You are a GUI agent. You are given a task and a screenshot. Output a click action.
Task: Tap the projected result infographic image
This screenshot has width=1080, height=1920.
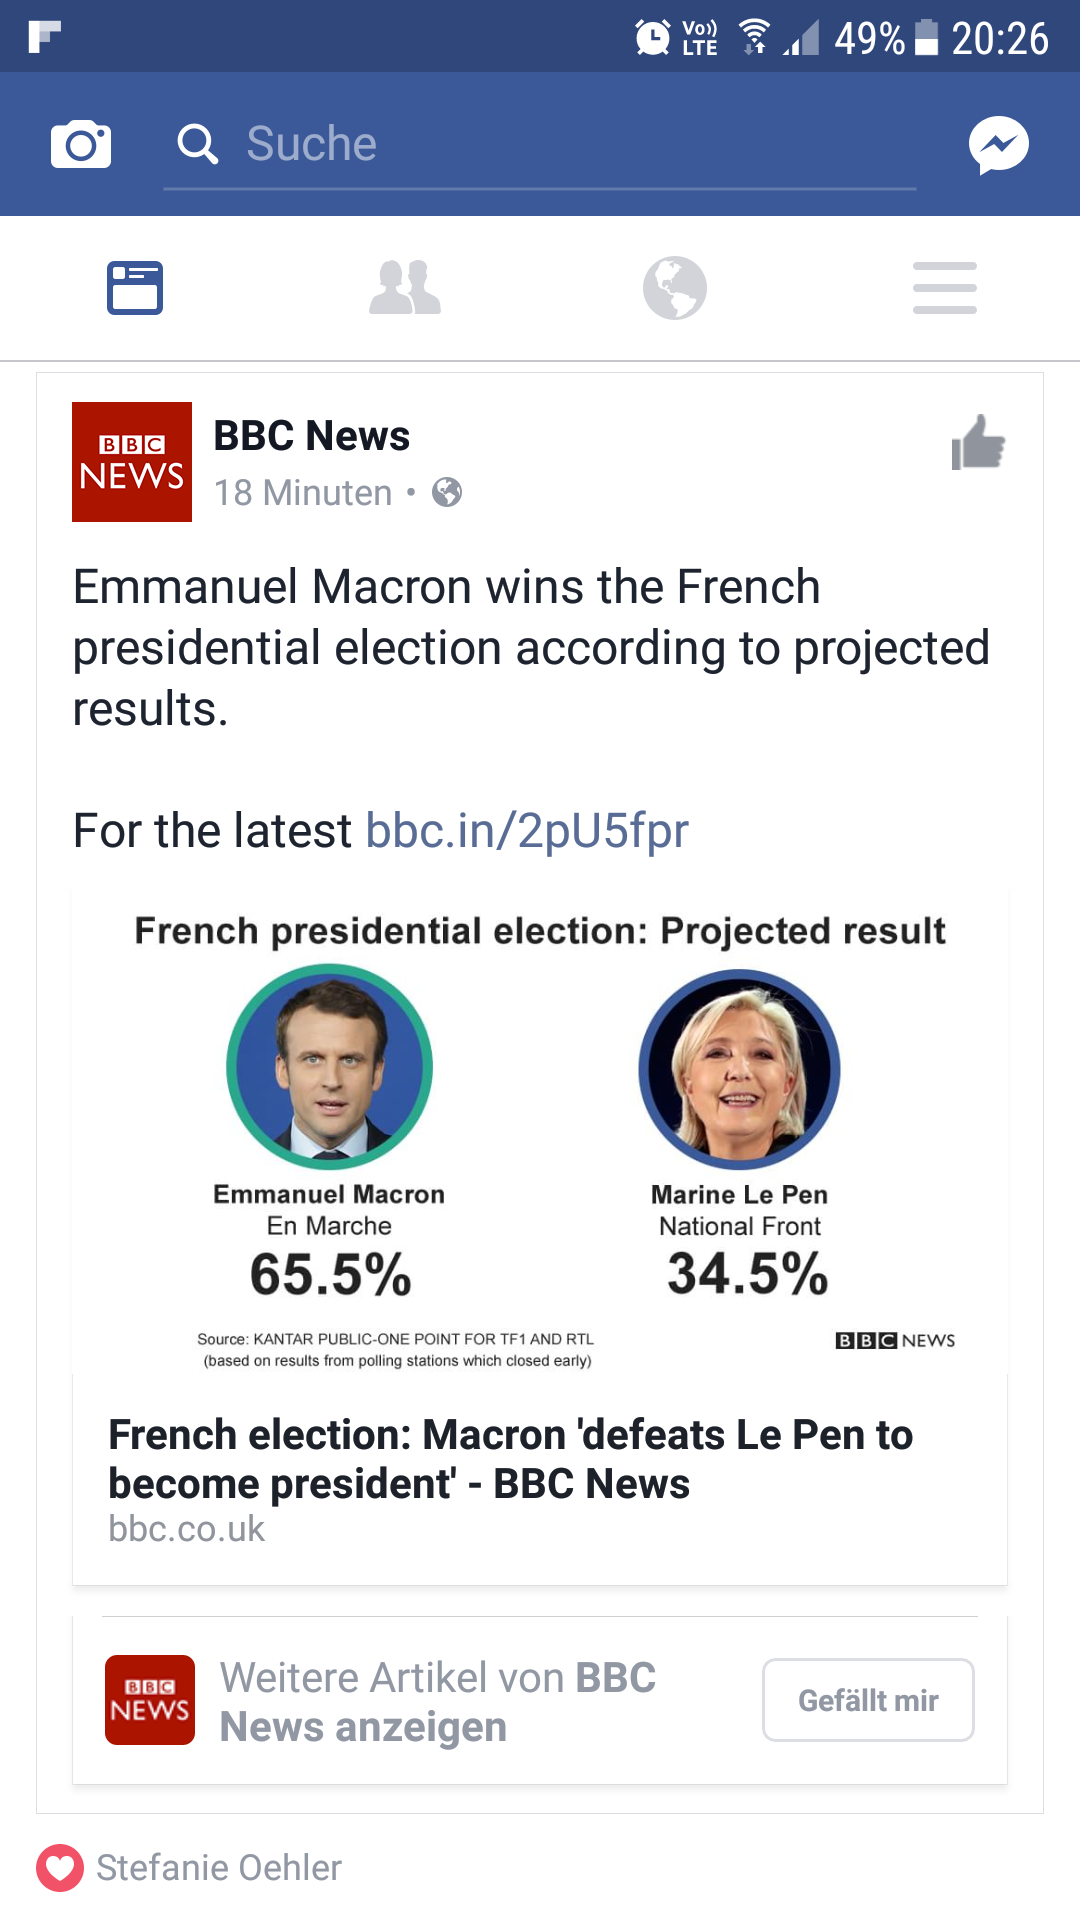[540, 1130]
